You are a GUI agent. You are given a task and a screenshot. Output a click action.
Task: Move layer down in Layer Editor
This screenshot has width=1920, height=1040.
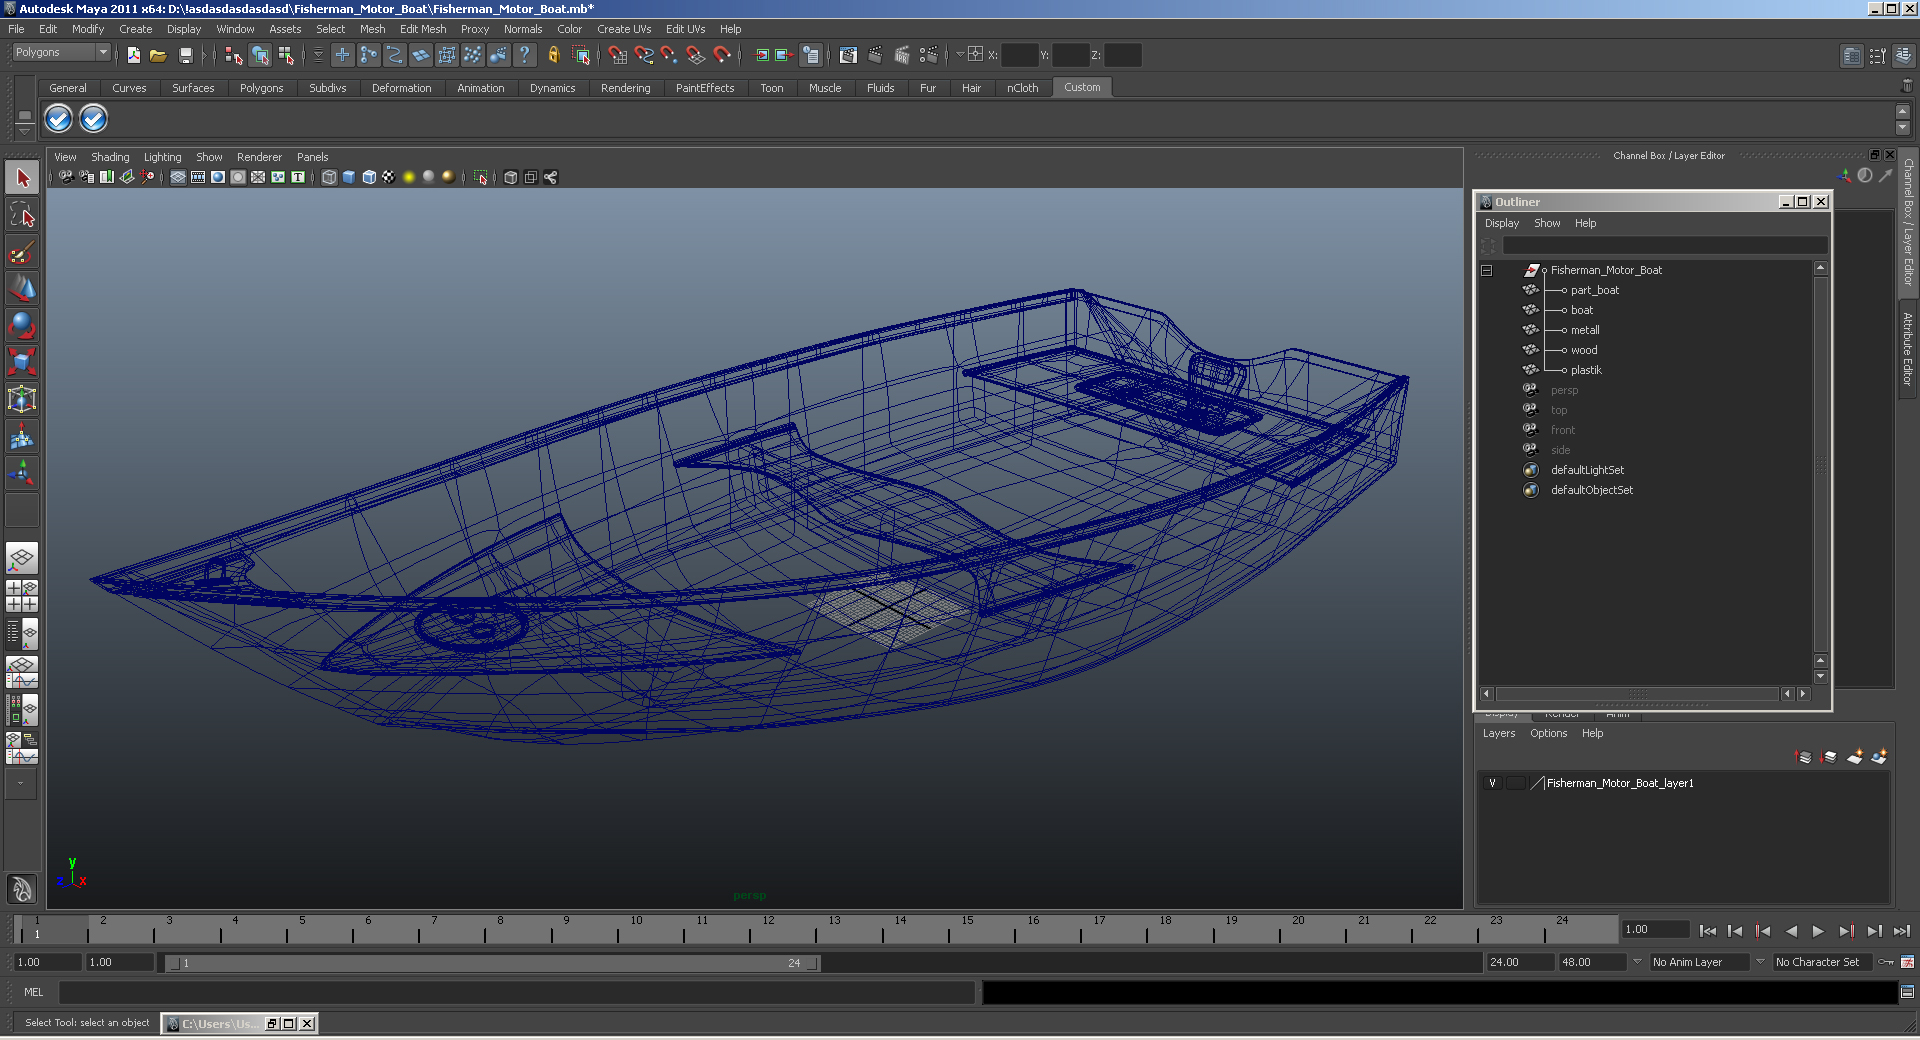point(1829,757)
